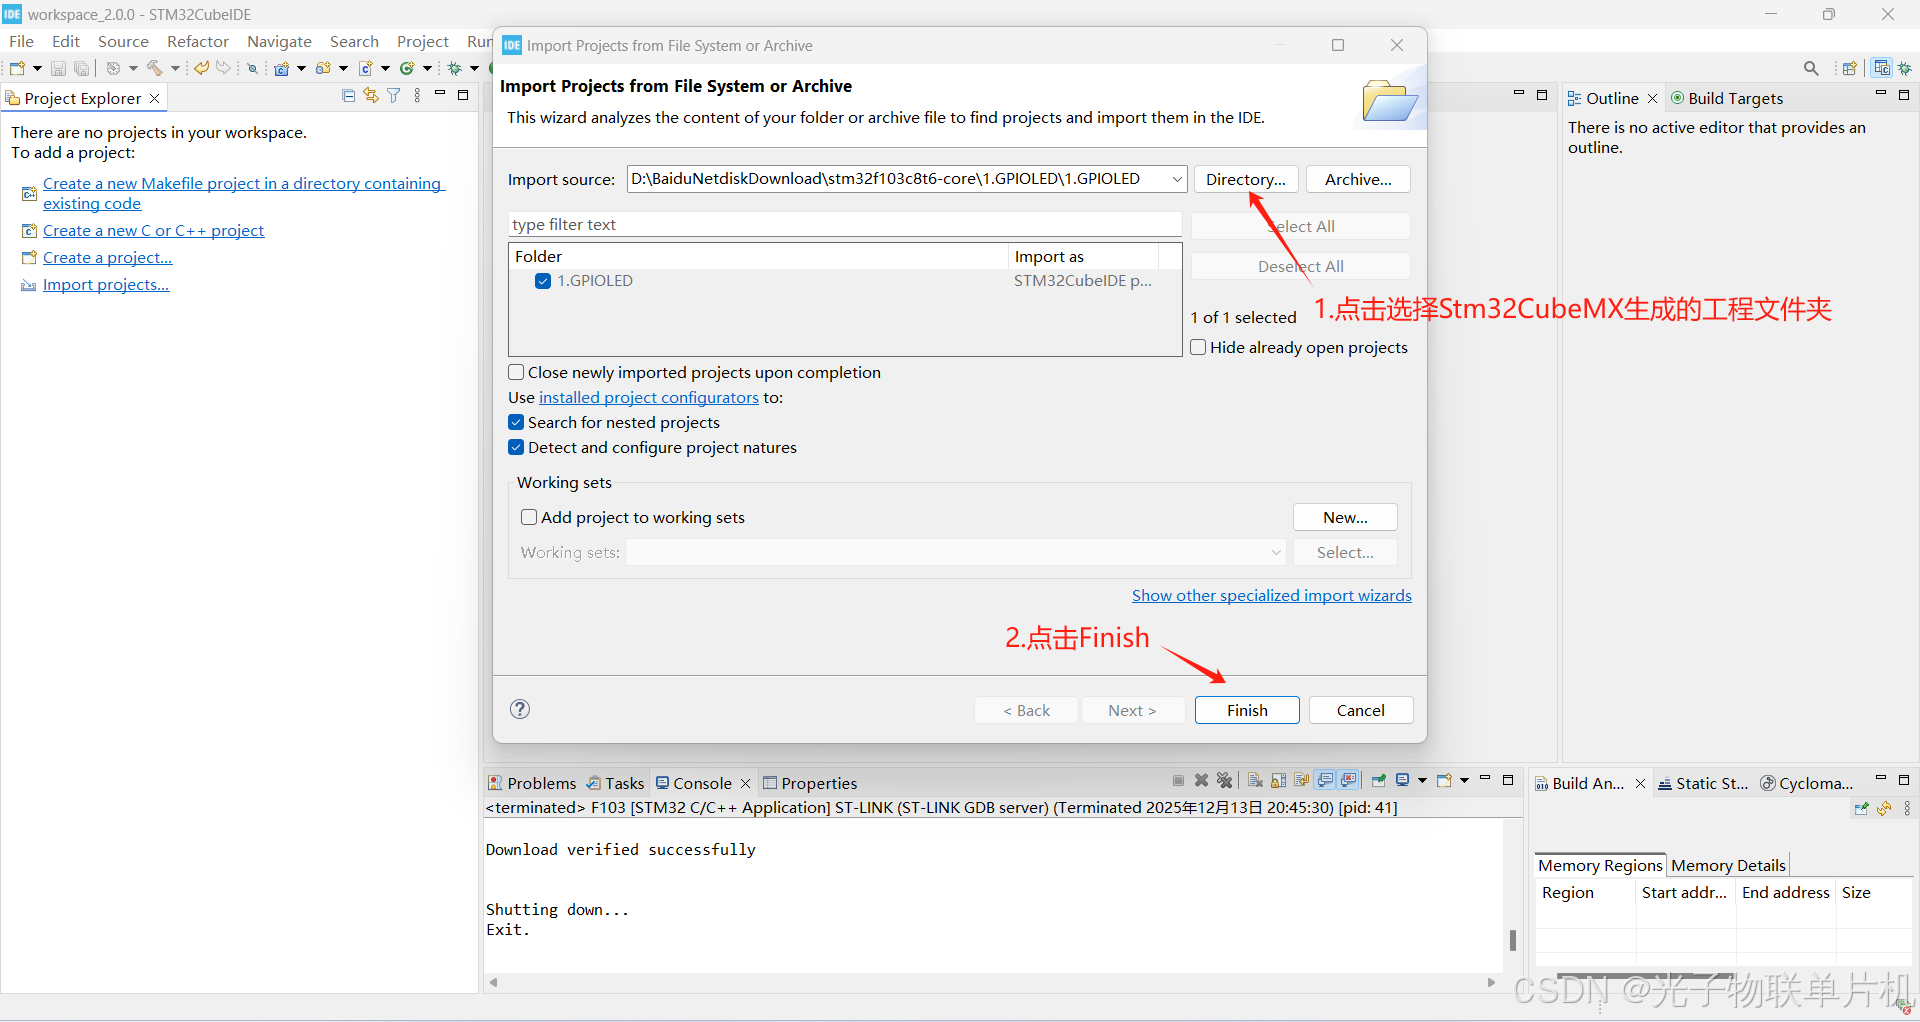
Task: Expand the Import source path dropdown
Action: tap(1176, 179)
